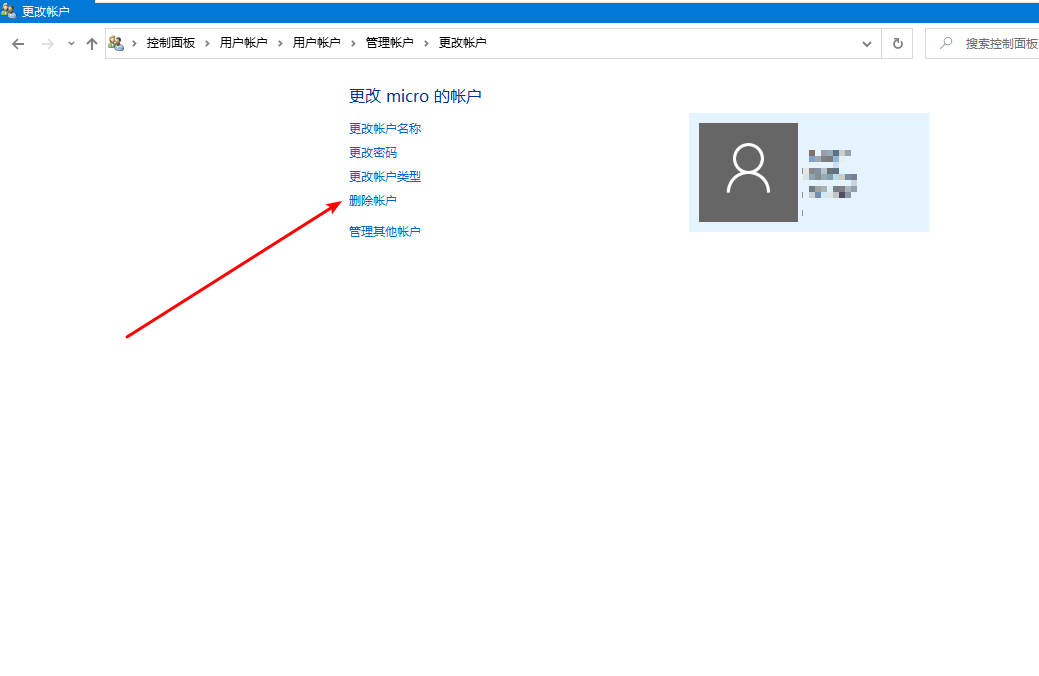Image resolution: width=1039 pixels, height=676 pixels.
Task: Click 管理其他帐户
Action: [385, 231]
